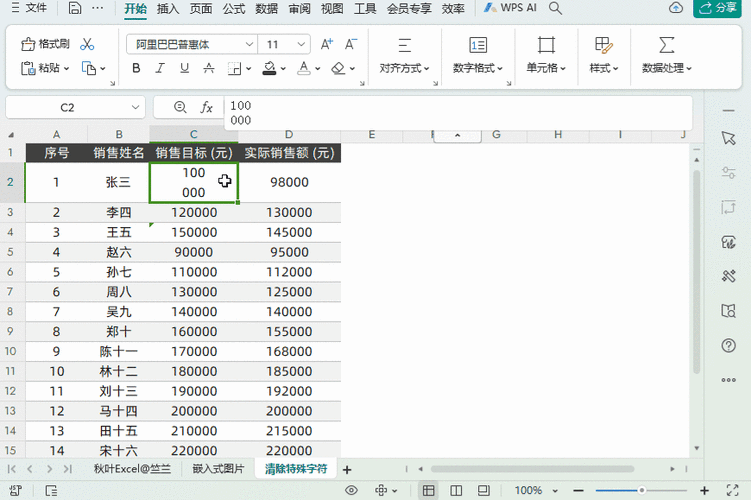Image resolution: width=751 pixels, height=500 pixels.
Task: Switch to the 插入 ribbon tab
Action: pyautogui.click(x=168, y=8)
